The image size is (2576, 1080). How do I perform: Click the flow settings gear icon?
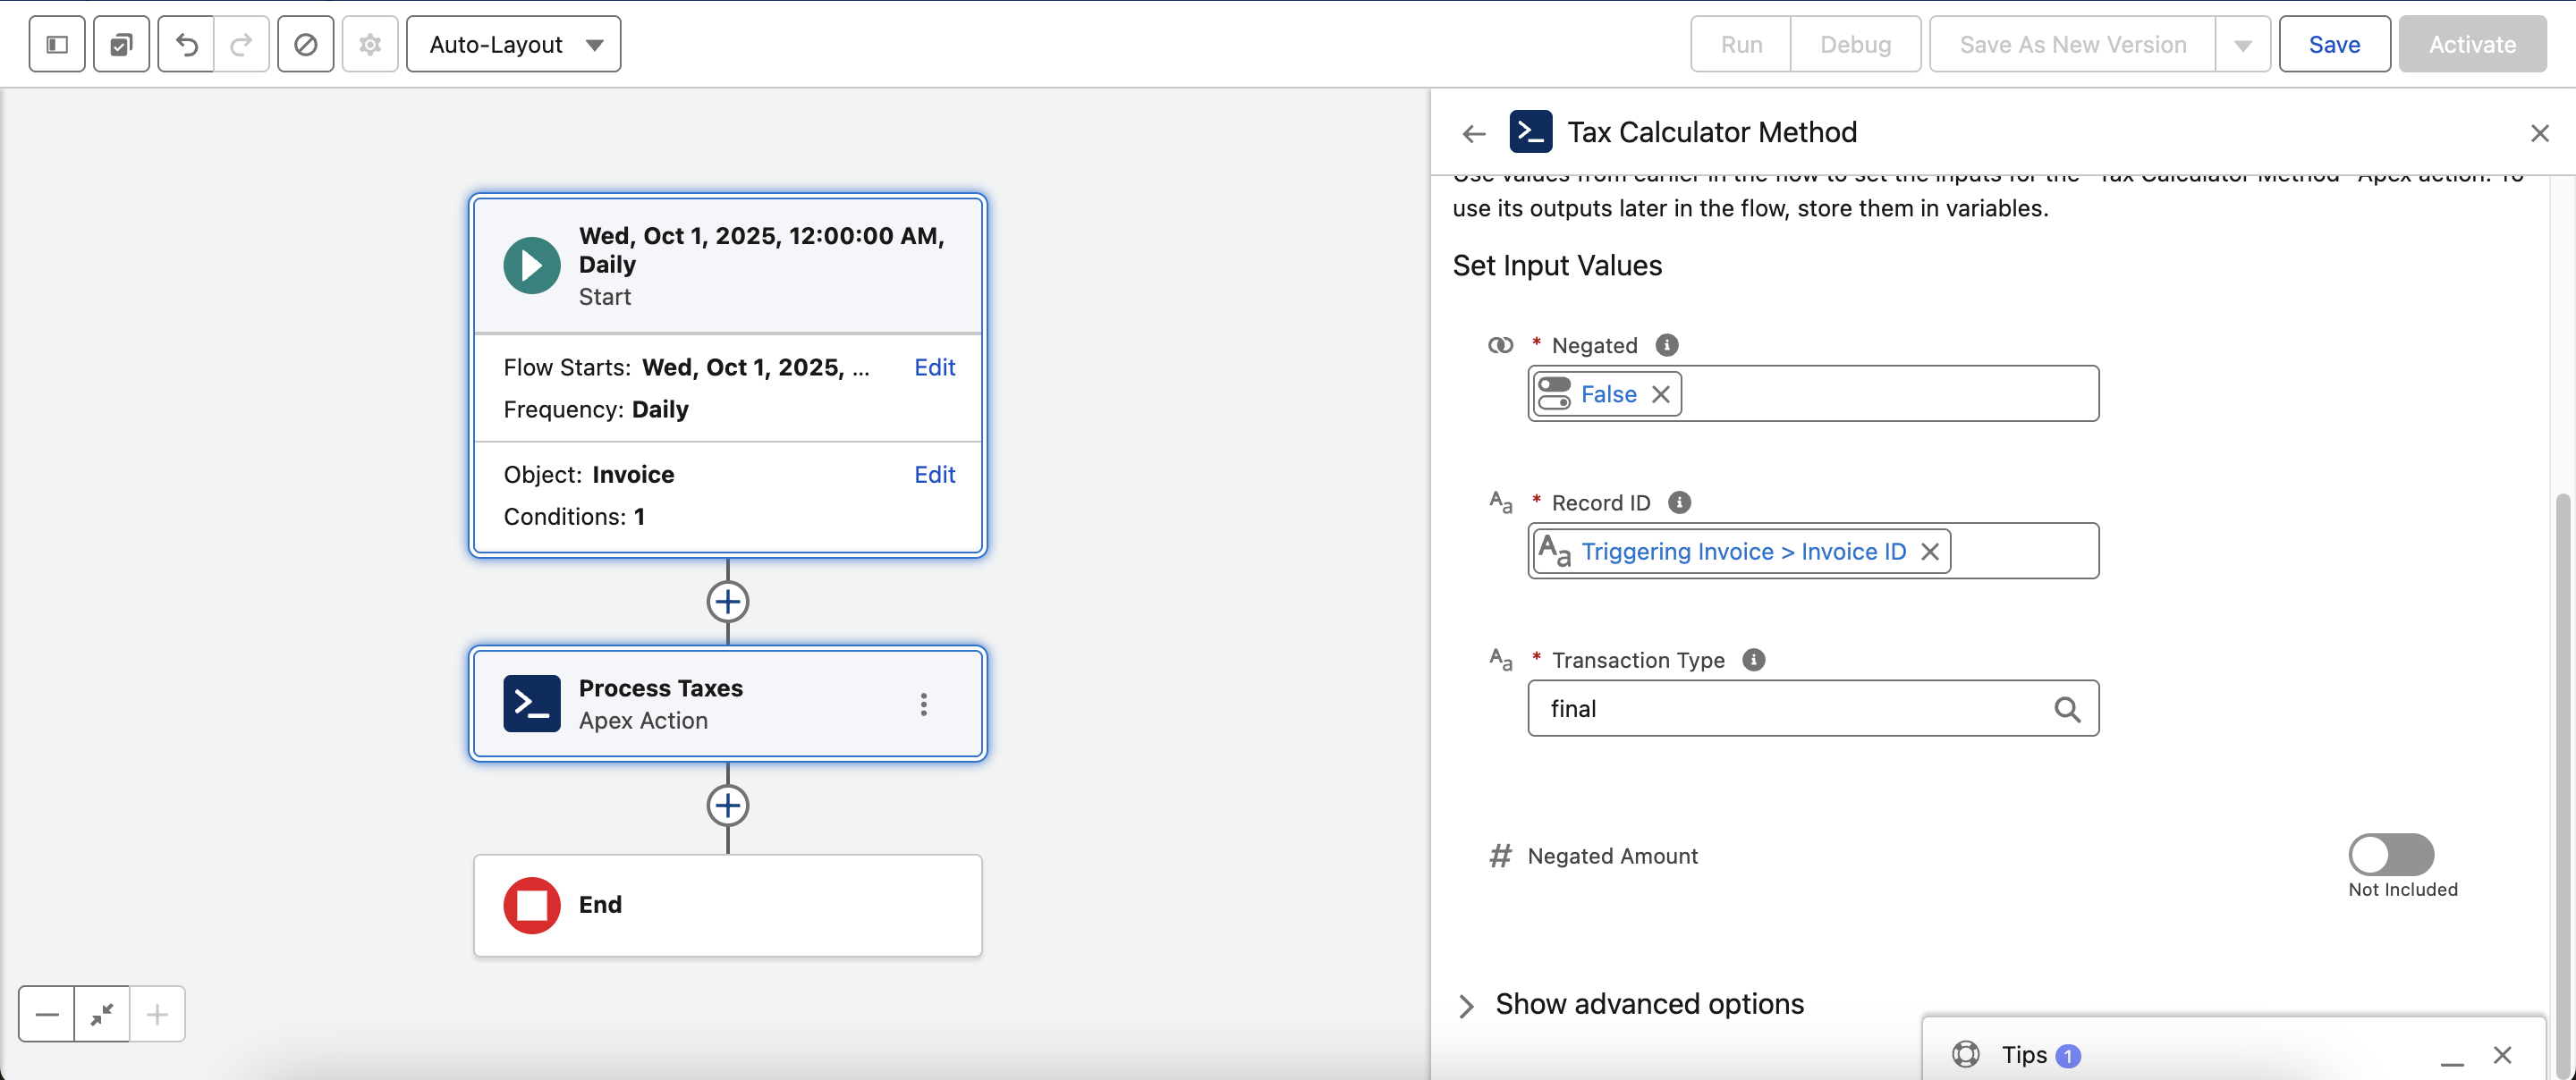(370, 44)
